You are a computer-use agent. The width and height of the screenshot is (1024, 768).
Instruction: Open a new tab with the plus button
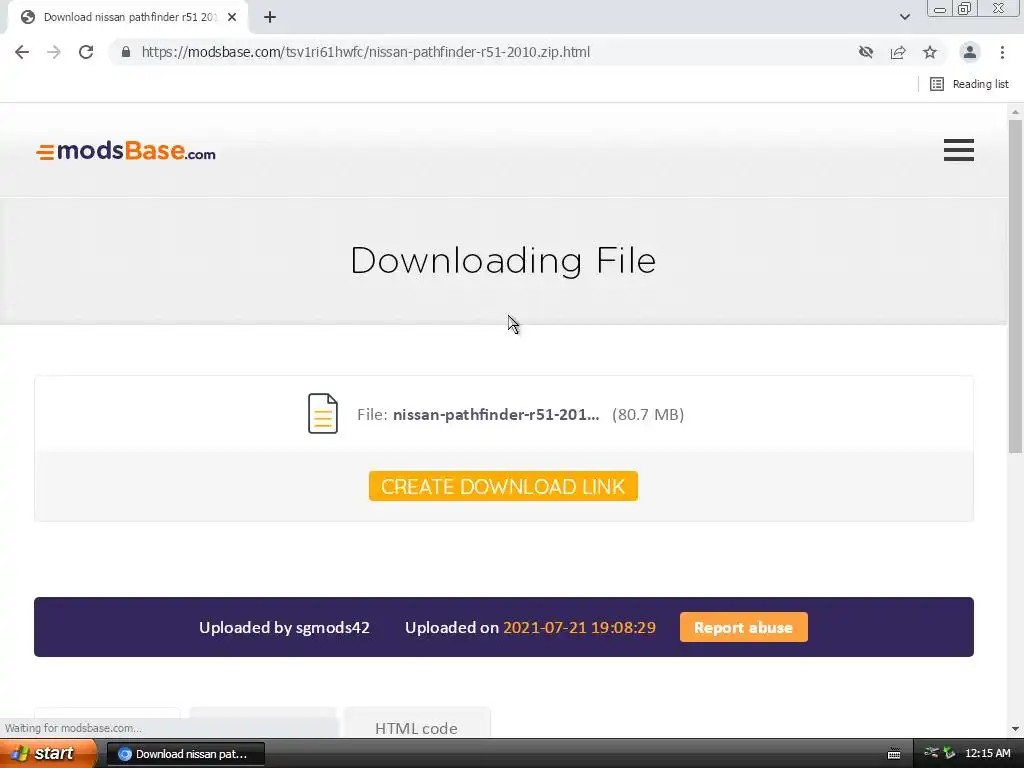pyautogui.click(x=270, y=17)
